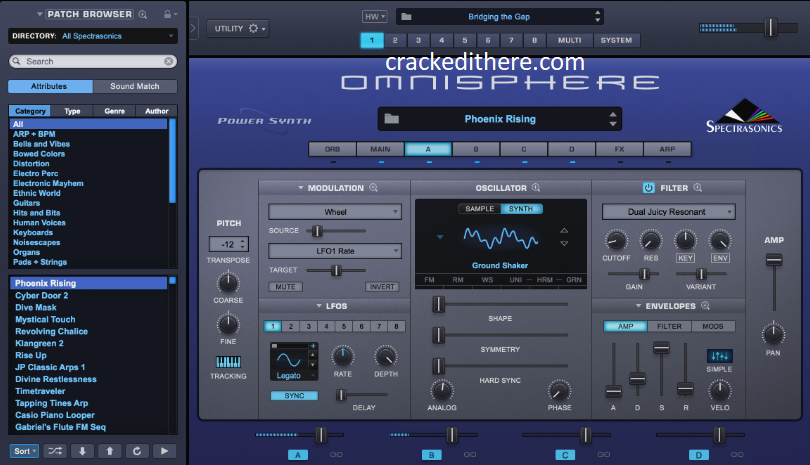Viewport: 810px width, 465px height.
Task: Zoom the Modulation section magnifier
Action: point(373,188)
